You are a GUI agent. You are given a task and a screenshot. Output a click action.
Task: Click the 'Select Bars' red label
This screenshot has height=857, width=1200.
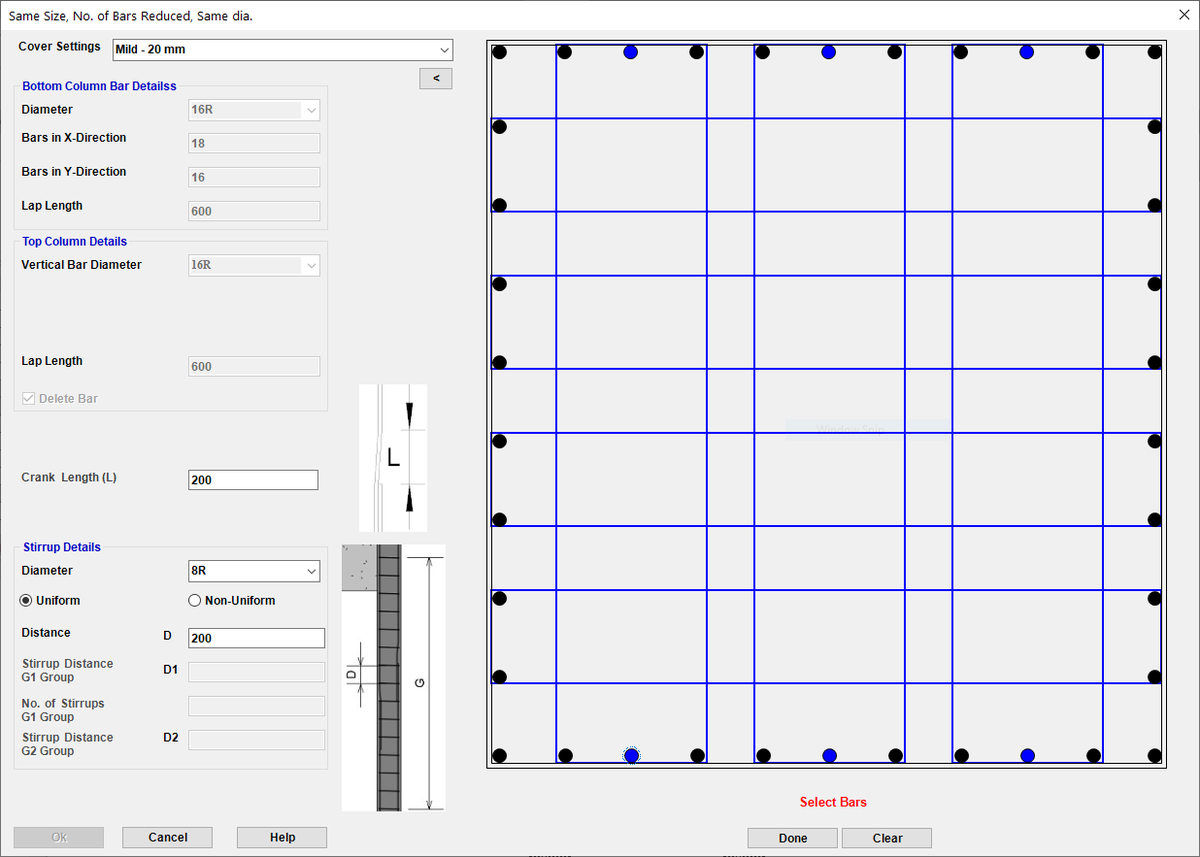tap(833, 802)
